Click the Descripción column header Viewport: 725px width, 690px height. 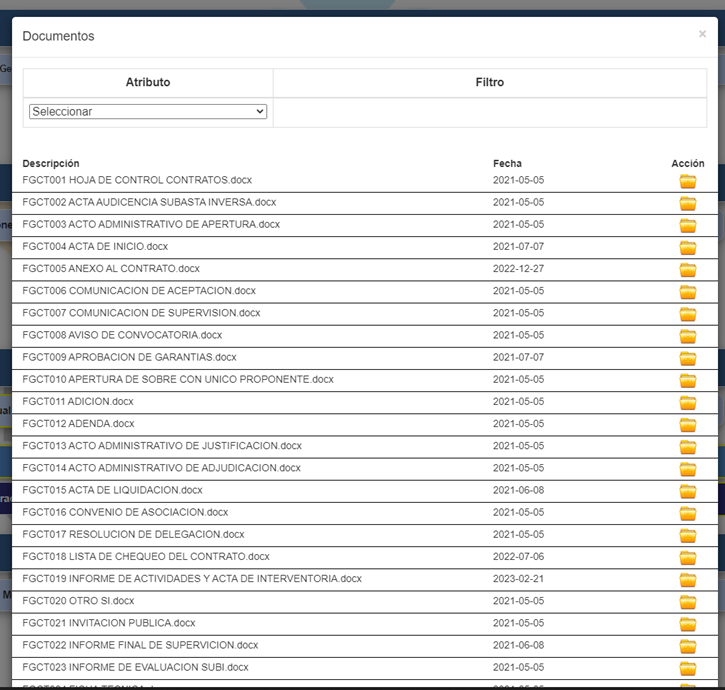coord(51,163)
